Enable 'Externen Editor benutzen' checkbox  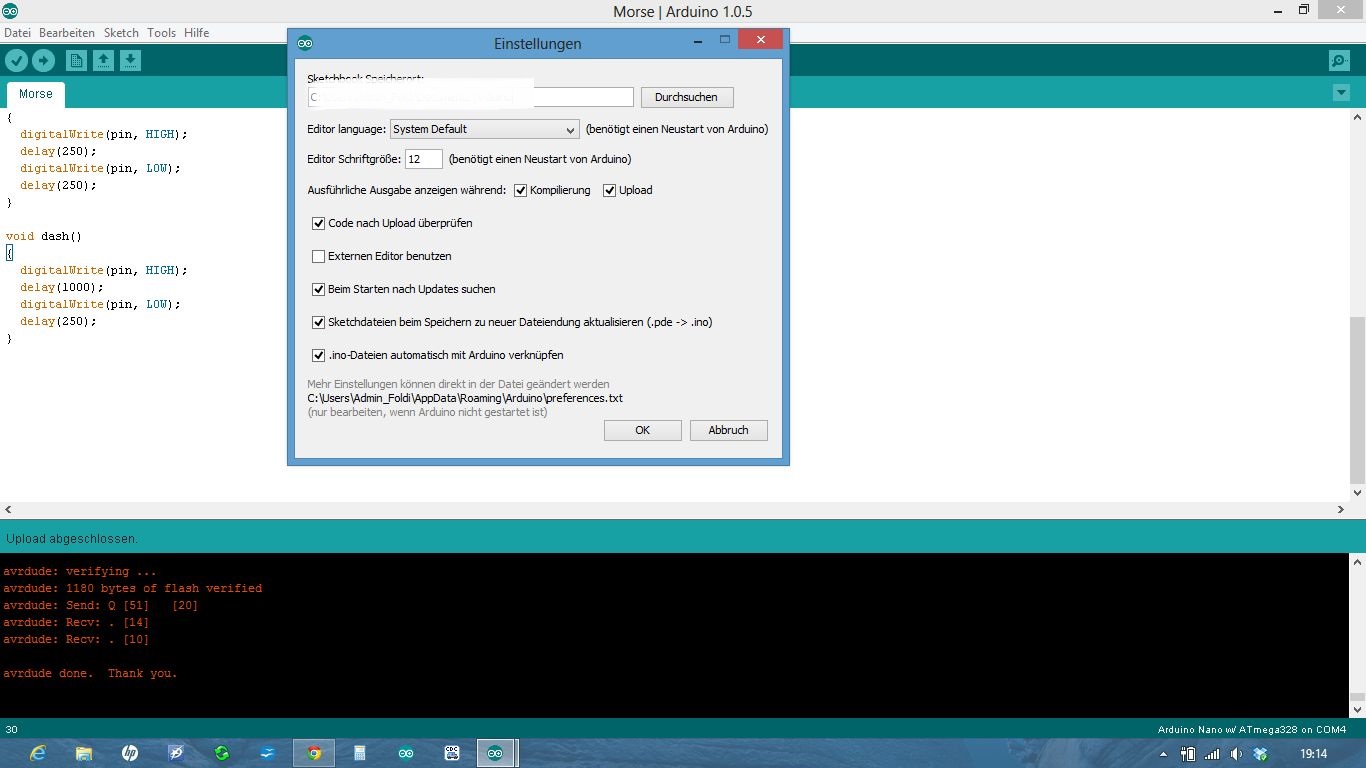coord(319,256)
